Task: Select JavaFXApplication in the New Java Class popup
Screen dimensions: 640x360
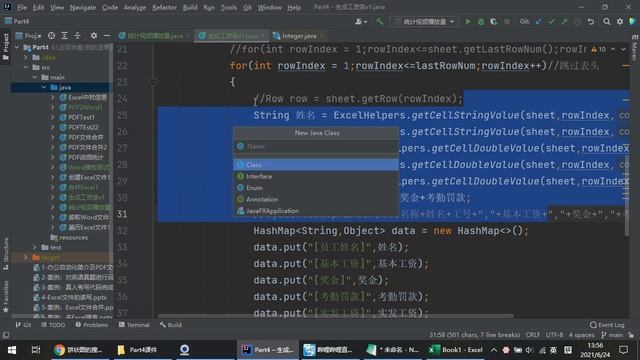Action: coord(316,211)
